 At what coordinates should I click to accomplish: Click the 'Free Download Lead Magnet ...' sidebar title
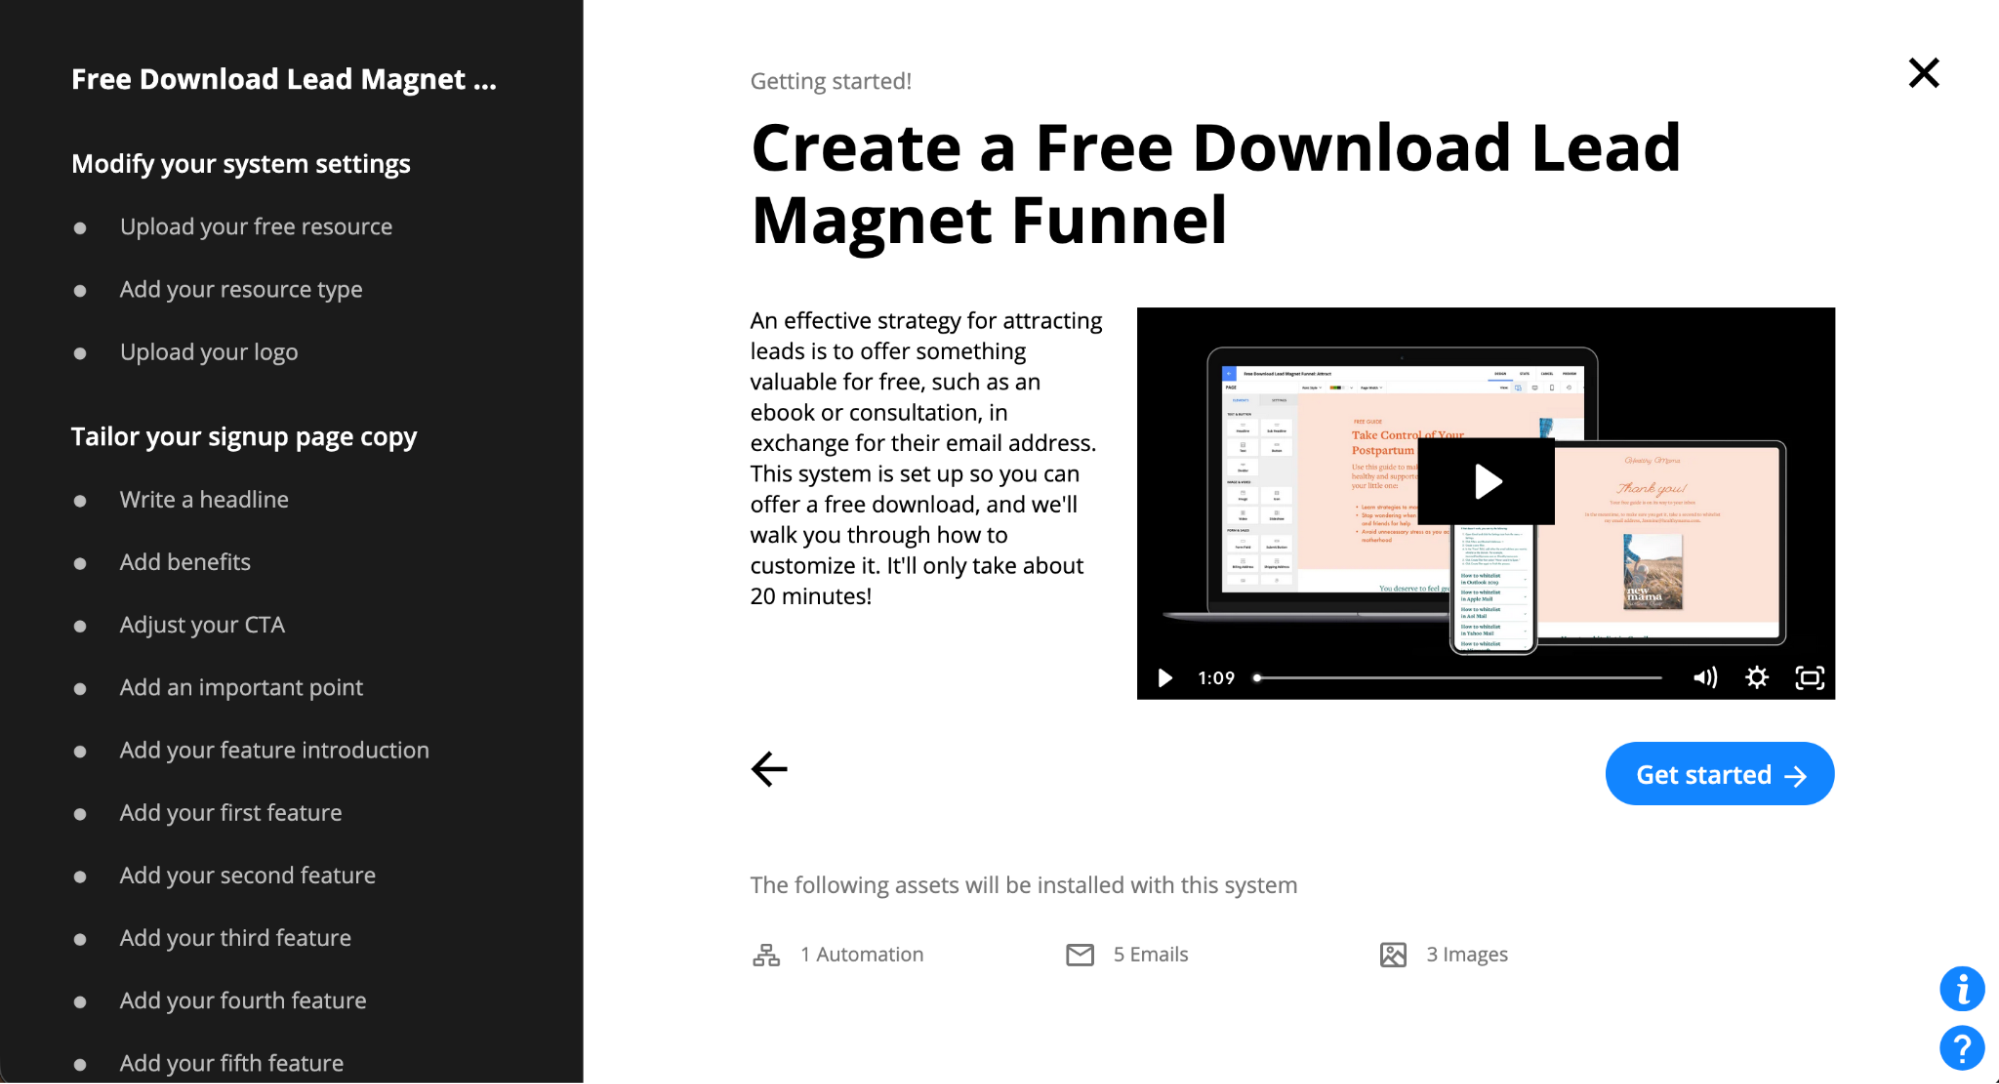[284, 79]
